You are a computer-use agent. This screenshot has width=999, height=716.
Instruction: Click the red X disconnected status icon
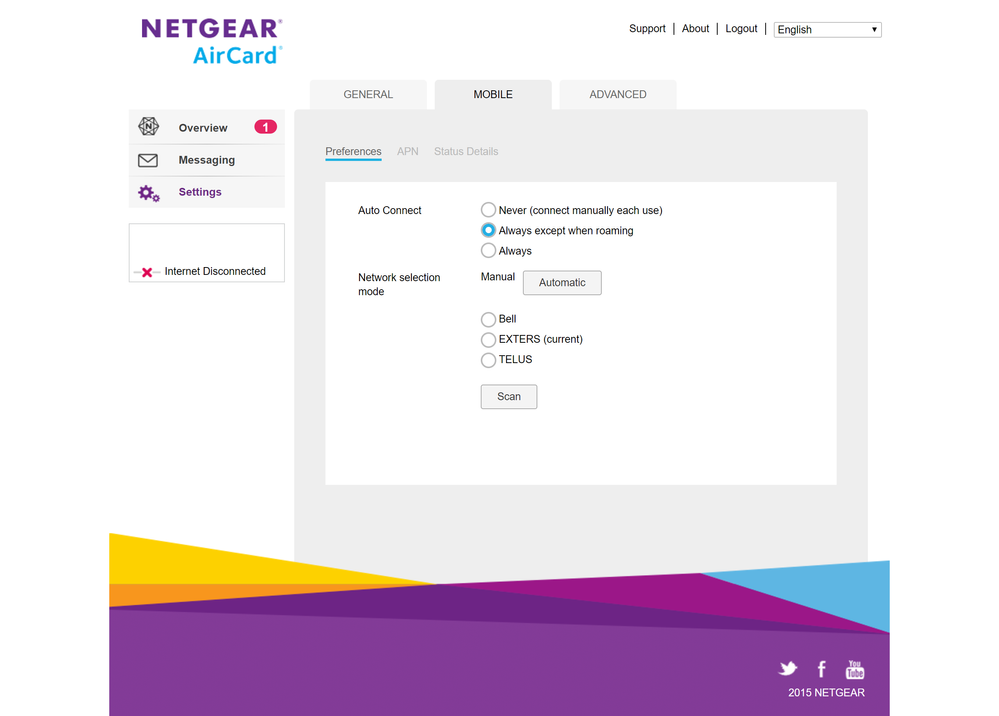(x=147, y=272)
